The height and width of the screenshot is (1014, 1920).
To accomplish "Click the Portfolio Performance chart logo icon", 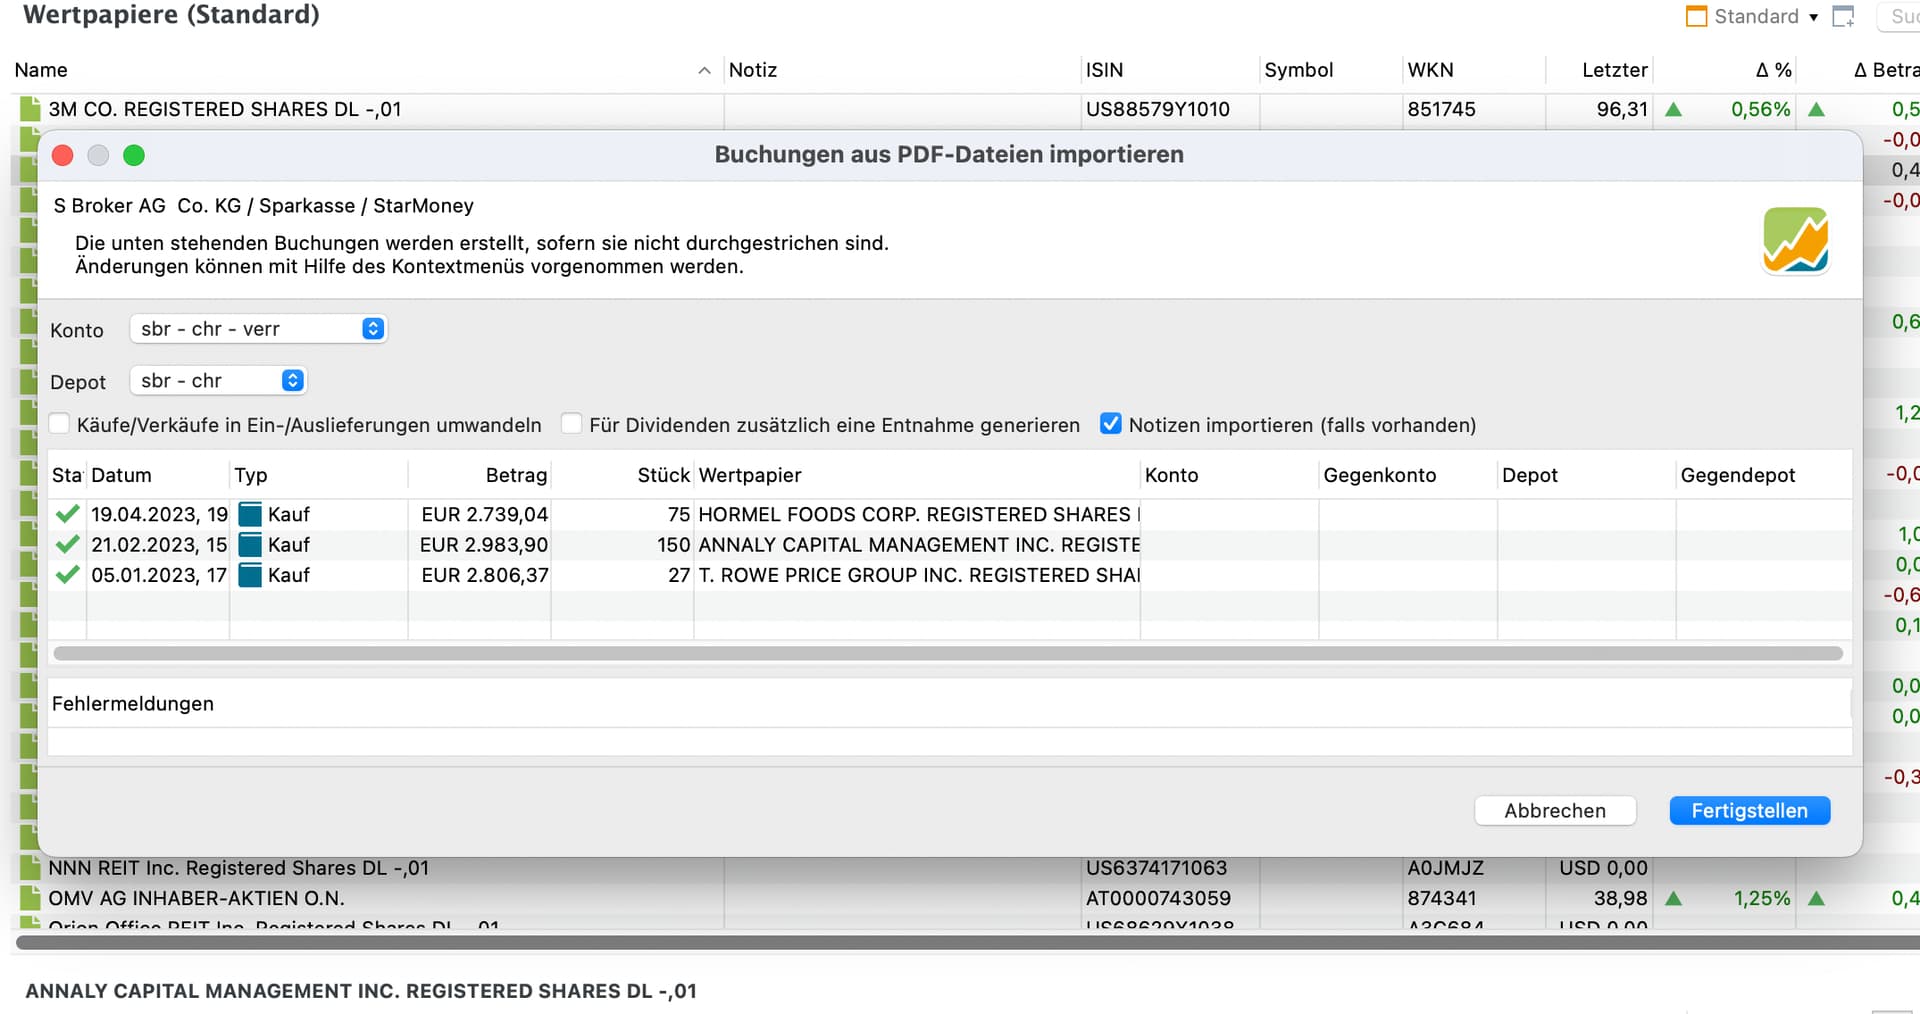I will 1796,241.
